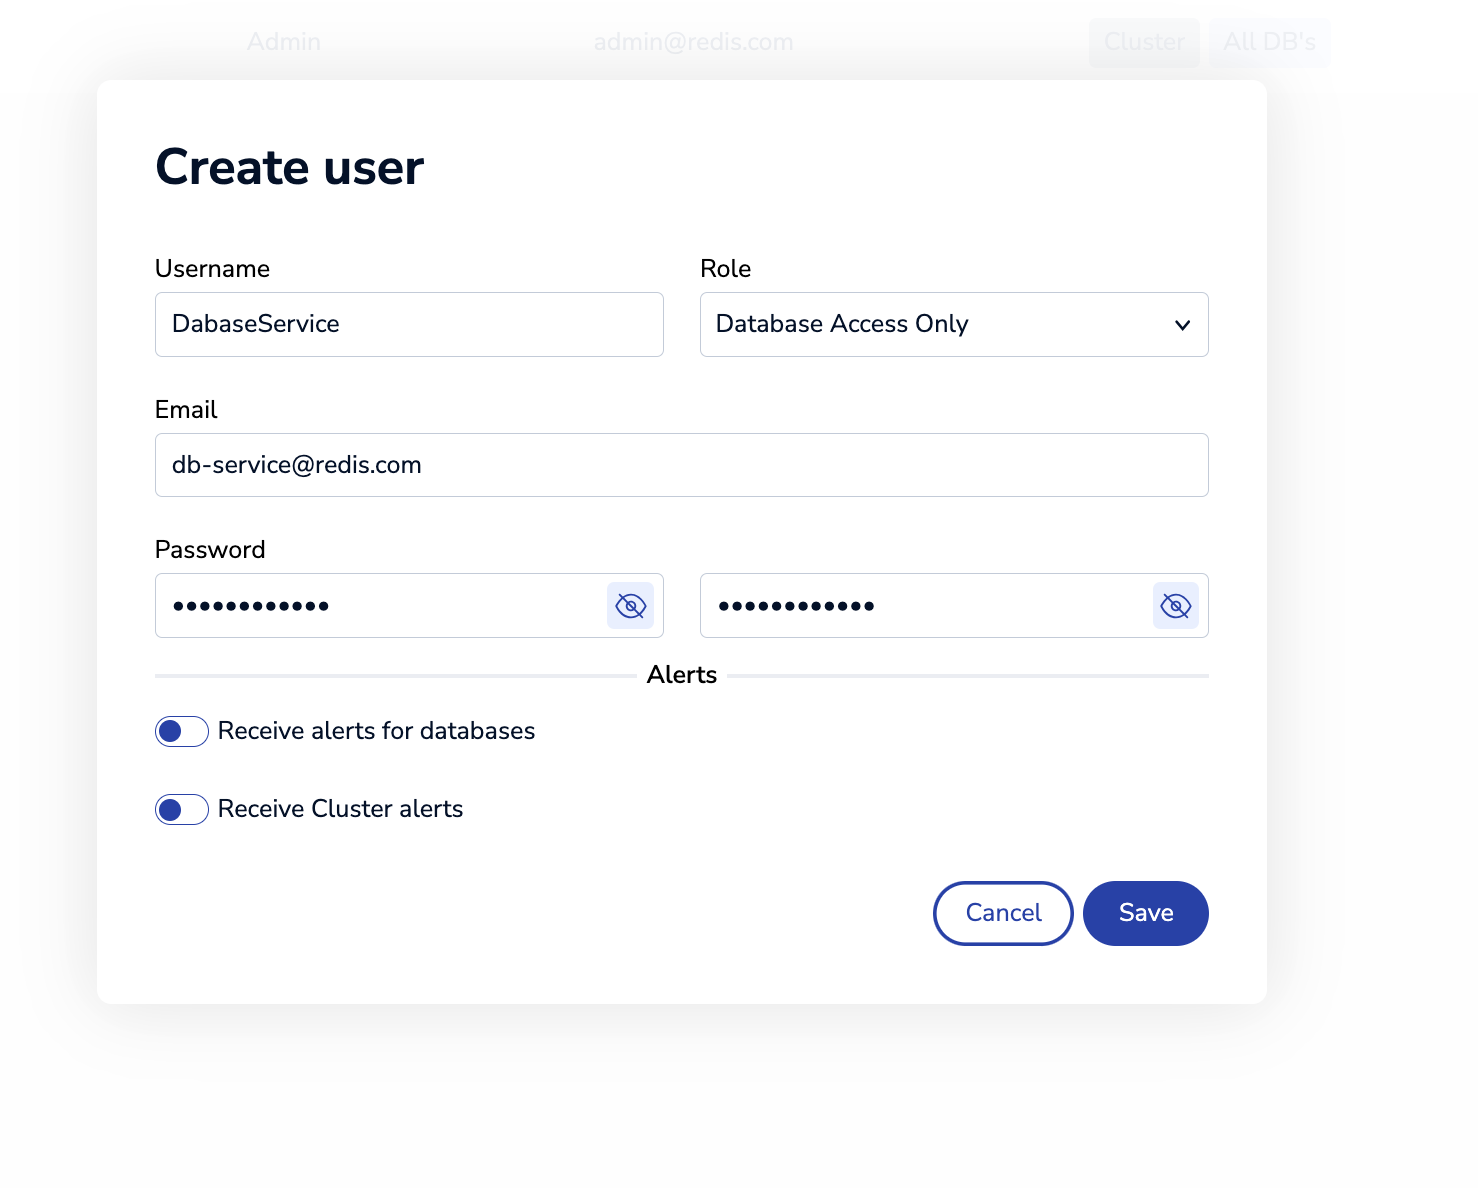Cancel user creation

tap(1003, 913)
